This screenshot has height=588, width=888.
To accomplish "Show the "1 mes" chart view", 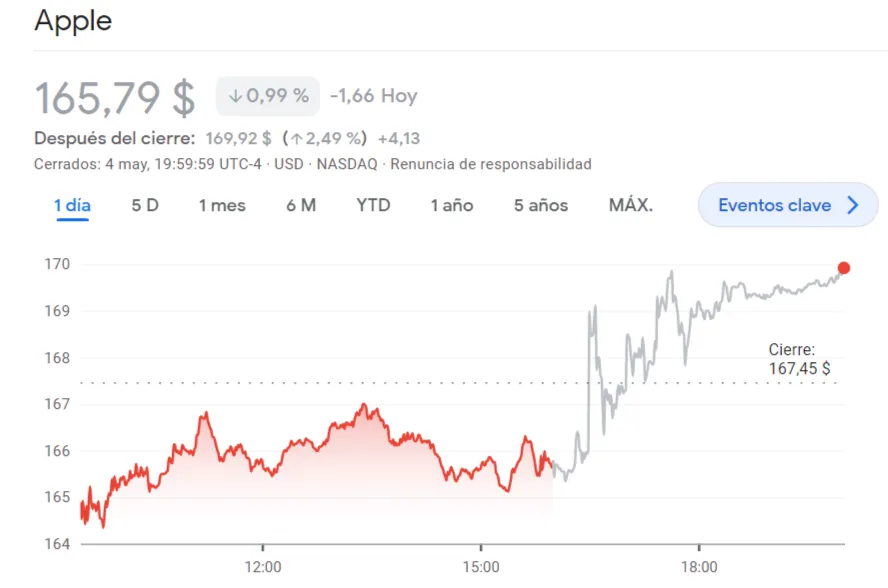I will (222, 205).
